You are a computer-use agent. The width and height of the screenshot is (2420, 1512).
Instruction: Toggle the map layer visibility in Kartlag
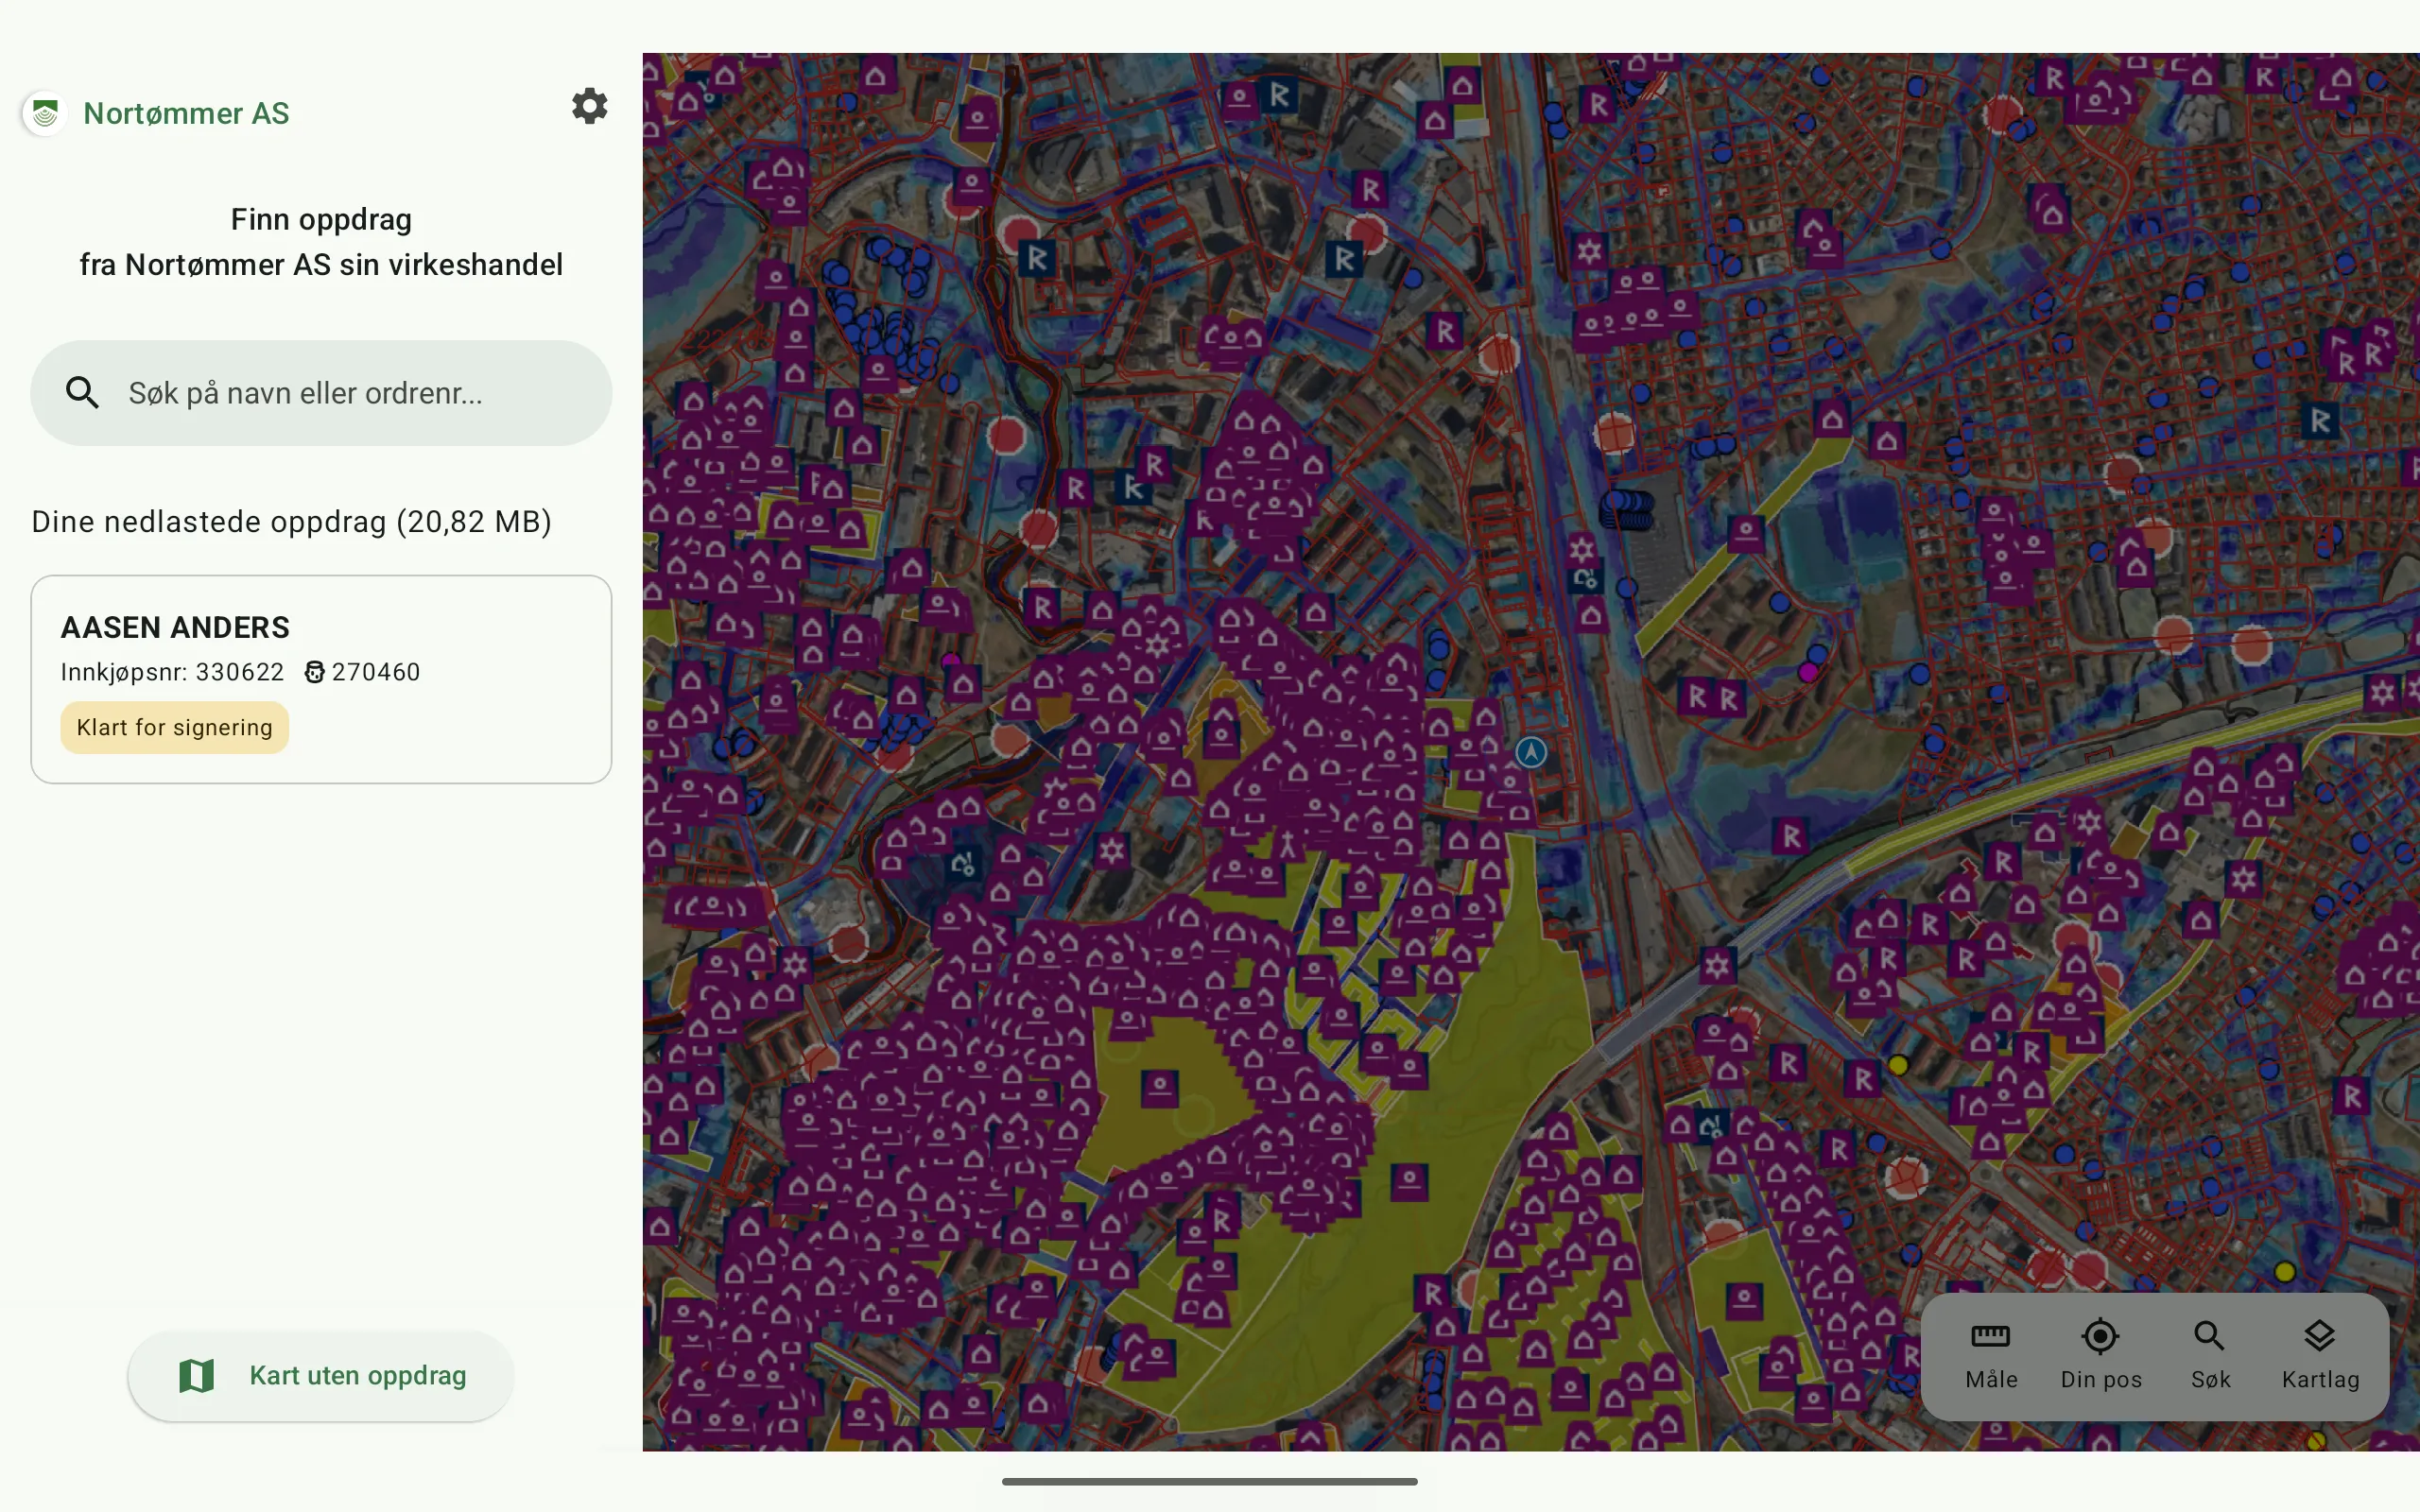(x=2319, y=1350)
